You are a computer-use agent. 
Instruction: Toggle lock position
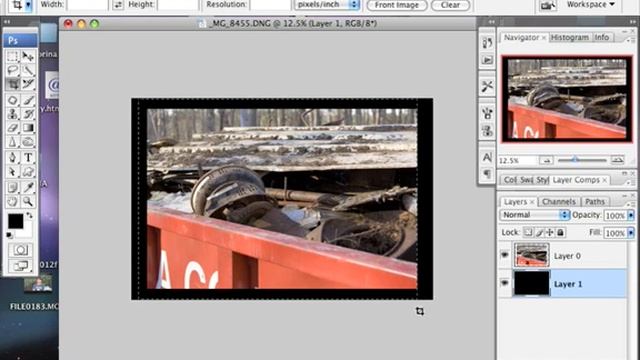550,232
